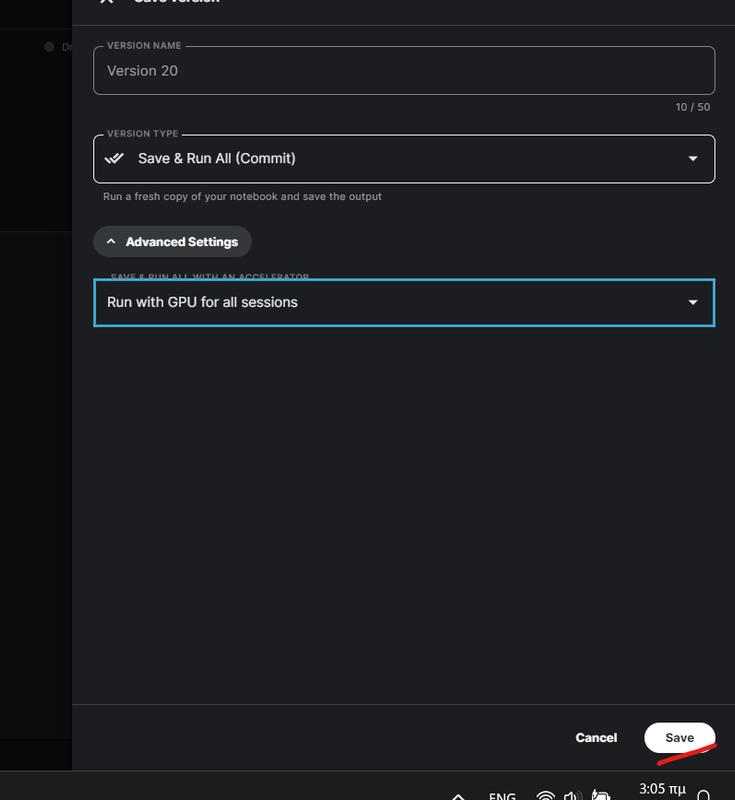Screen dimensions: 735x800
Task: Click the volume speaker icon in system tray
Action: [572, 795]
